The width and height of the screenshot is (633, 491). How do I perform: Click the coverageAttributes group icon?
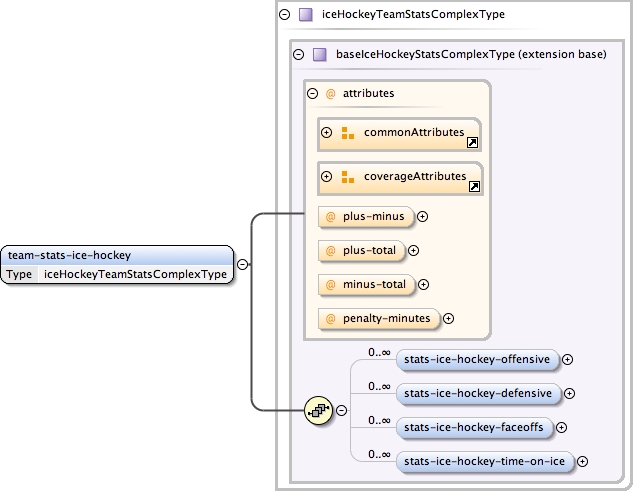(x=348, y=177)
